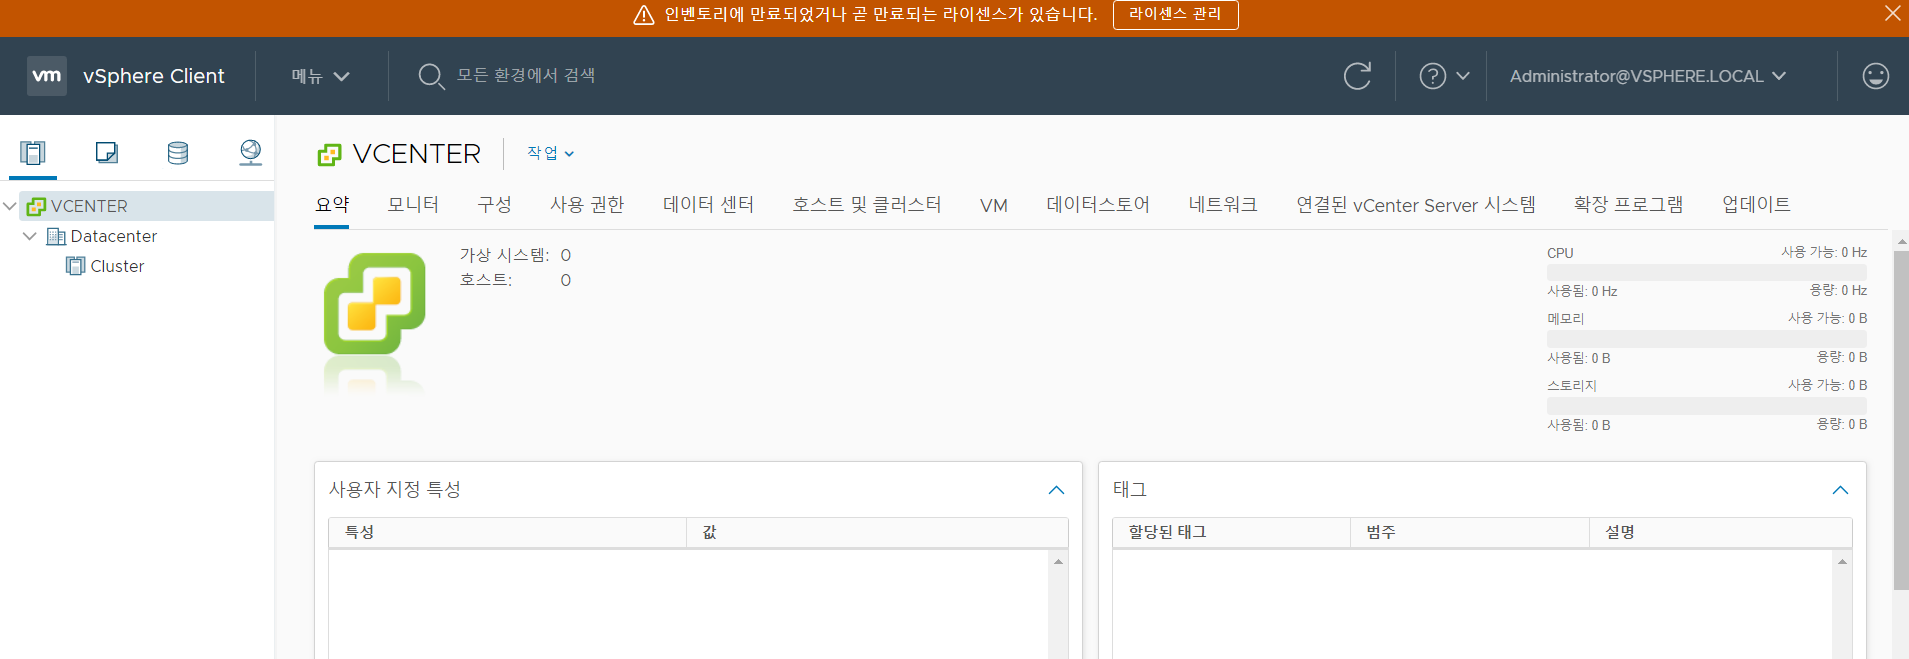Open the 메뉴 dropdown
The image size is (1909, 659).
pos(320,76)
